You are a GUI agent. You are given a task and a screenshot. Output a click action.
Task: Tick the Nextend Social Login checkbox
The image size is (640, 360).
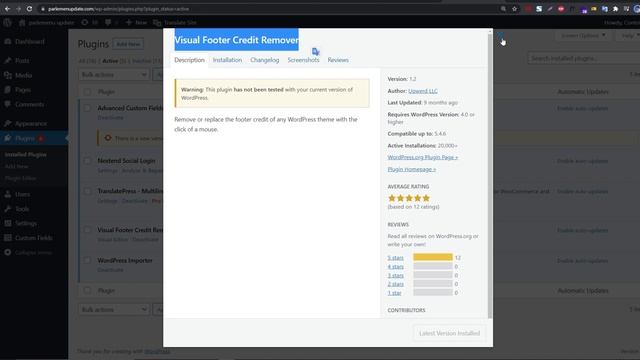[x=87, y=161]
